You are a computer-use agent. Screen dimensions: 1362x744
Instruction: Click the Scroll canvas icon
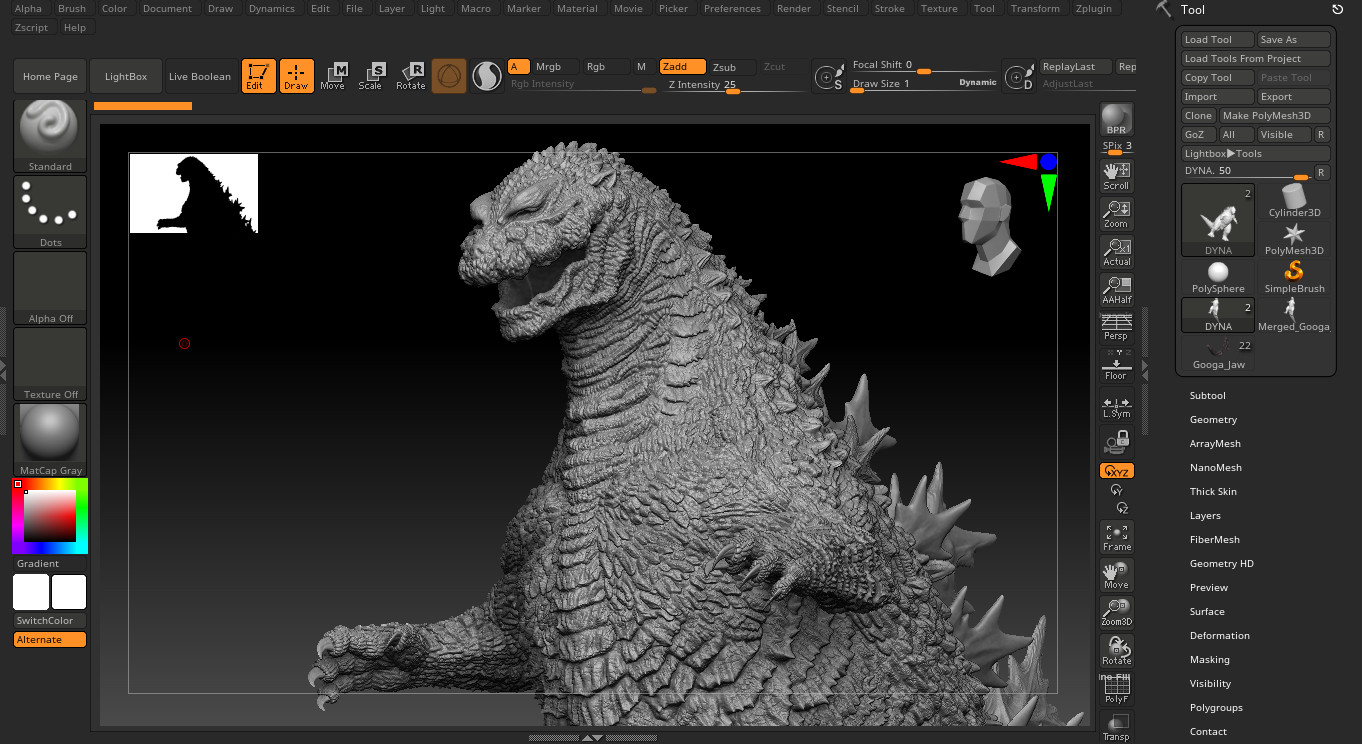tap(1116, 176)
